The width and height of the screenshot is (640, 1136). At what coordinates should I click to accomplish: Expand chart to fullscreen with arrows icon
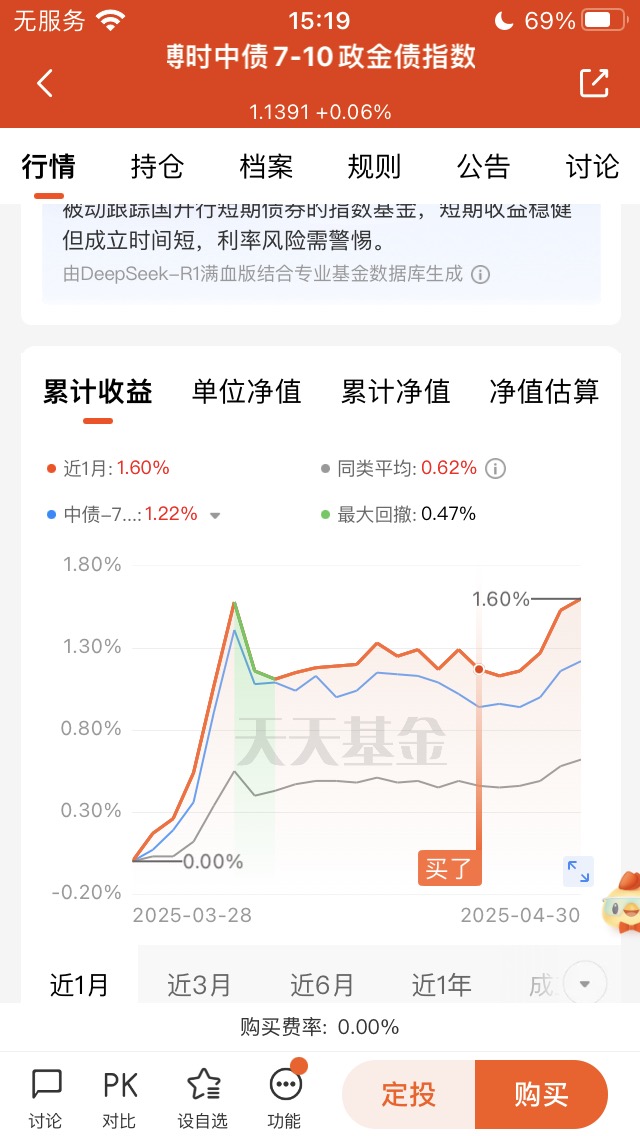click(x=578, y=871)
